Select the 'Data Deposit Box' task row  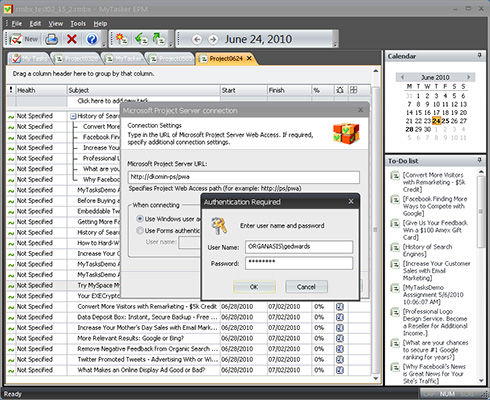pos(188,317)
